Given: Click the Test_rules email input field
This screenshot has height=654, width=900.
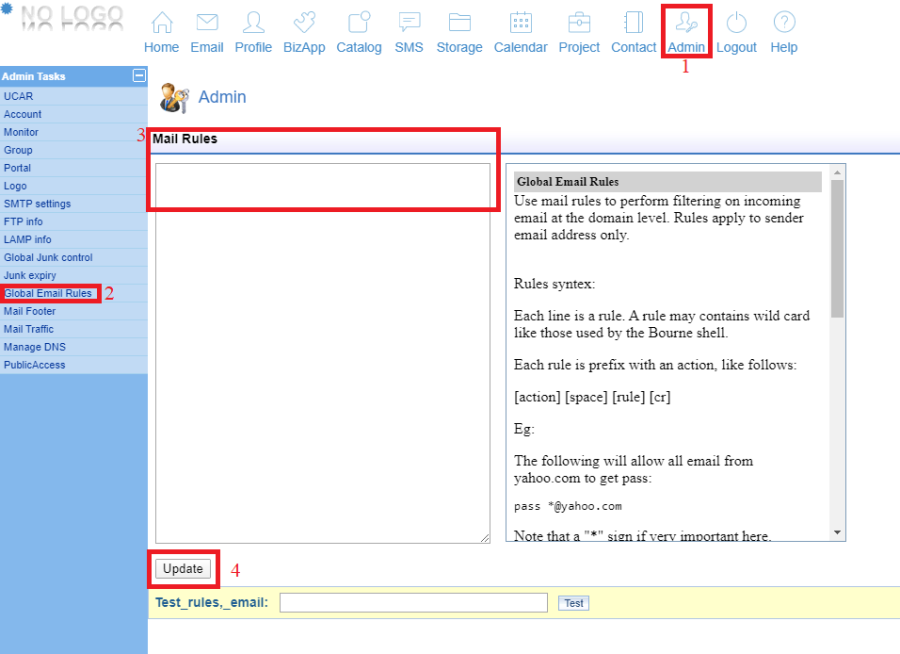Looking at the screenshot, I should (x=413, y=602).
